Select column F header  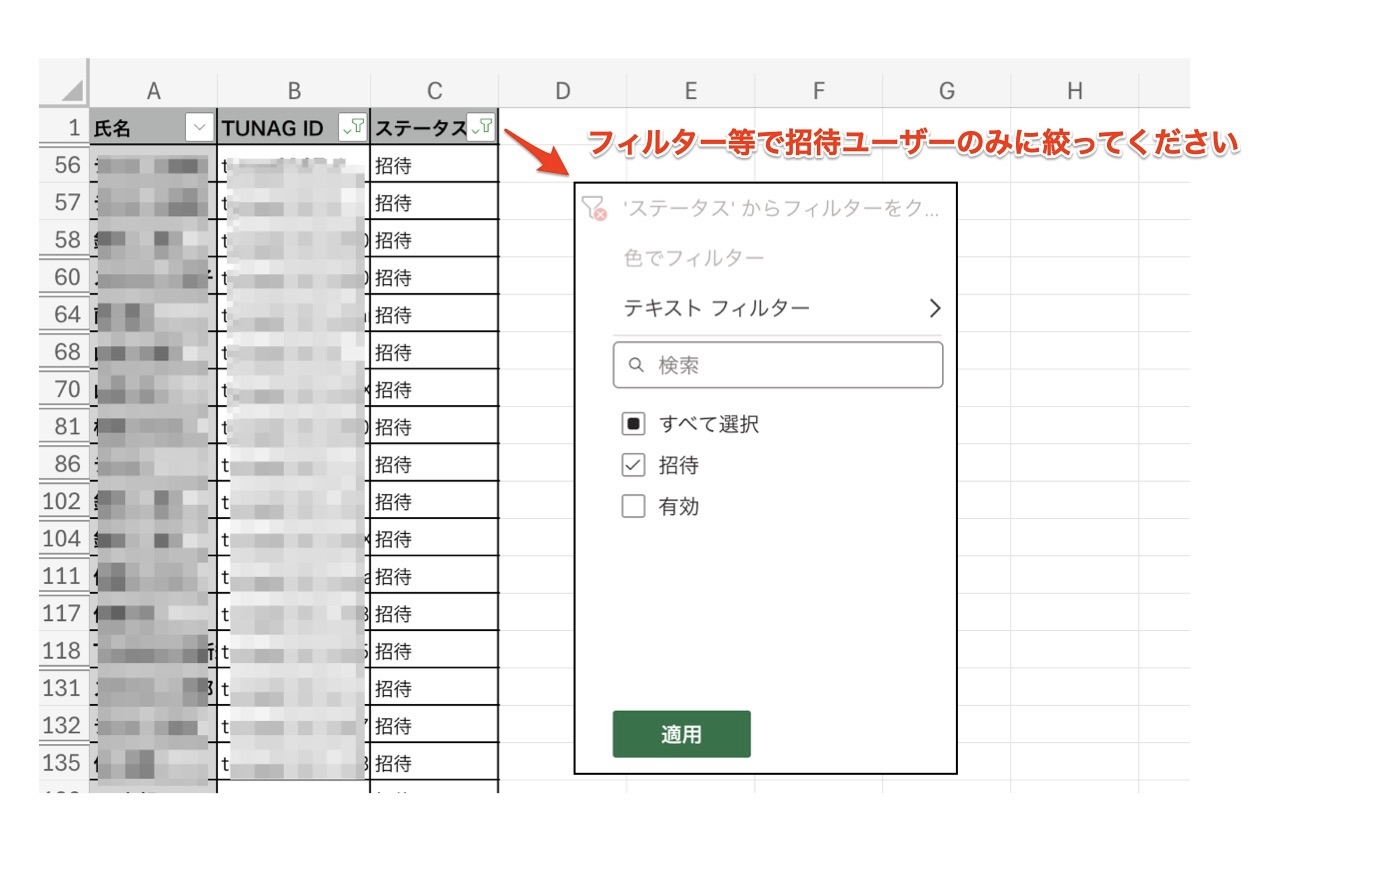[x=819, y=91]
